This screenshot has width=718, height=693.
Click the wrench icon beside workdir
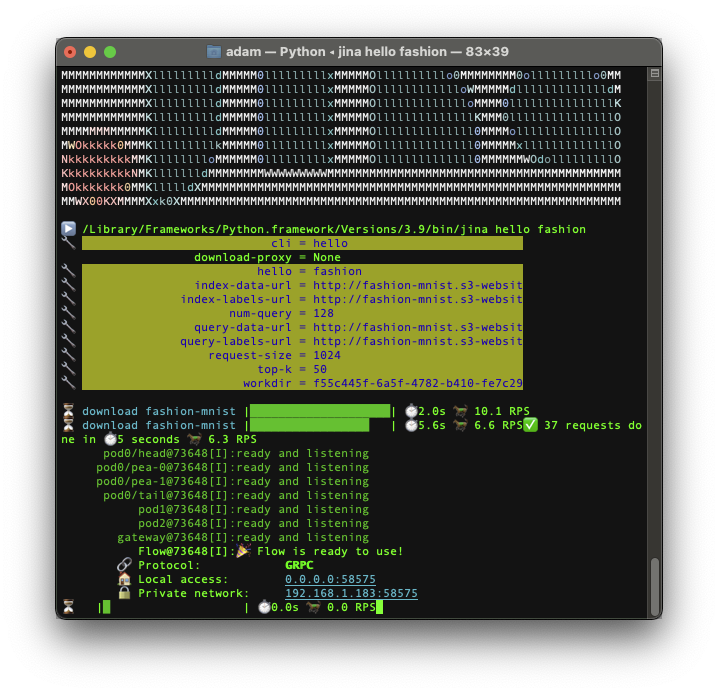coord(68,383)
